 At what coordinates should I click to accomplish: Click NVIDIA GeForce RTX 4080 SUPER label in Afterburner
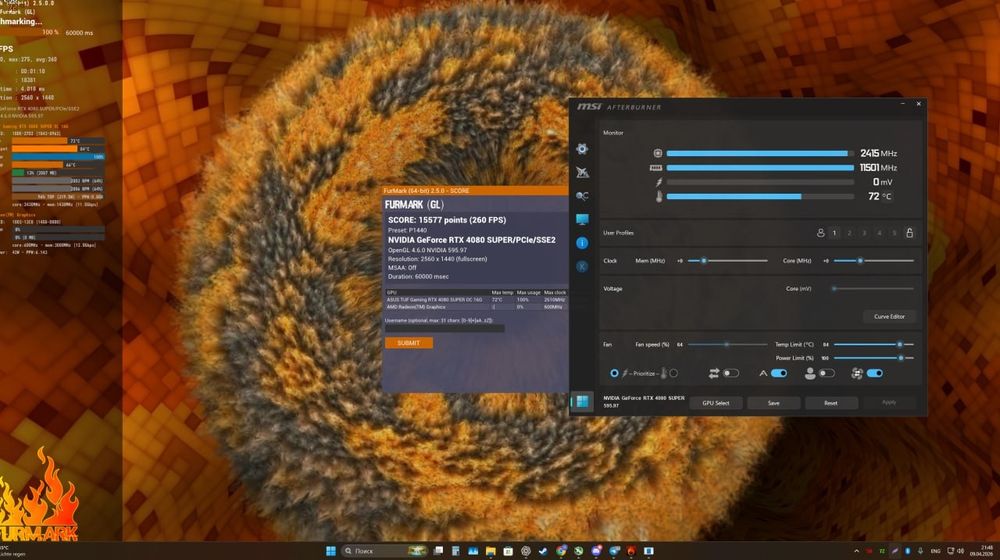644,398
